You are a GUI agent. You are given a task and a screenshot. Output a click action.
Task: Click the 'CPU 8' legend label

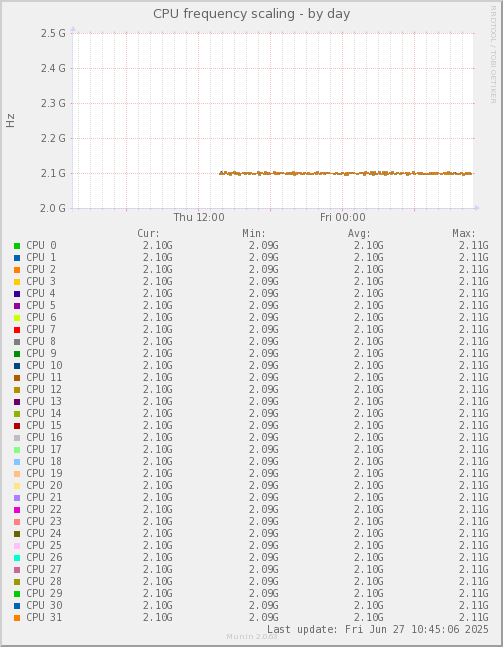tap(41, 341)
